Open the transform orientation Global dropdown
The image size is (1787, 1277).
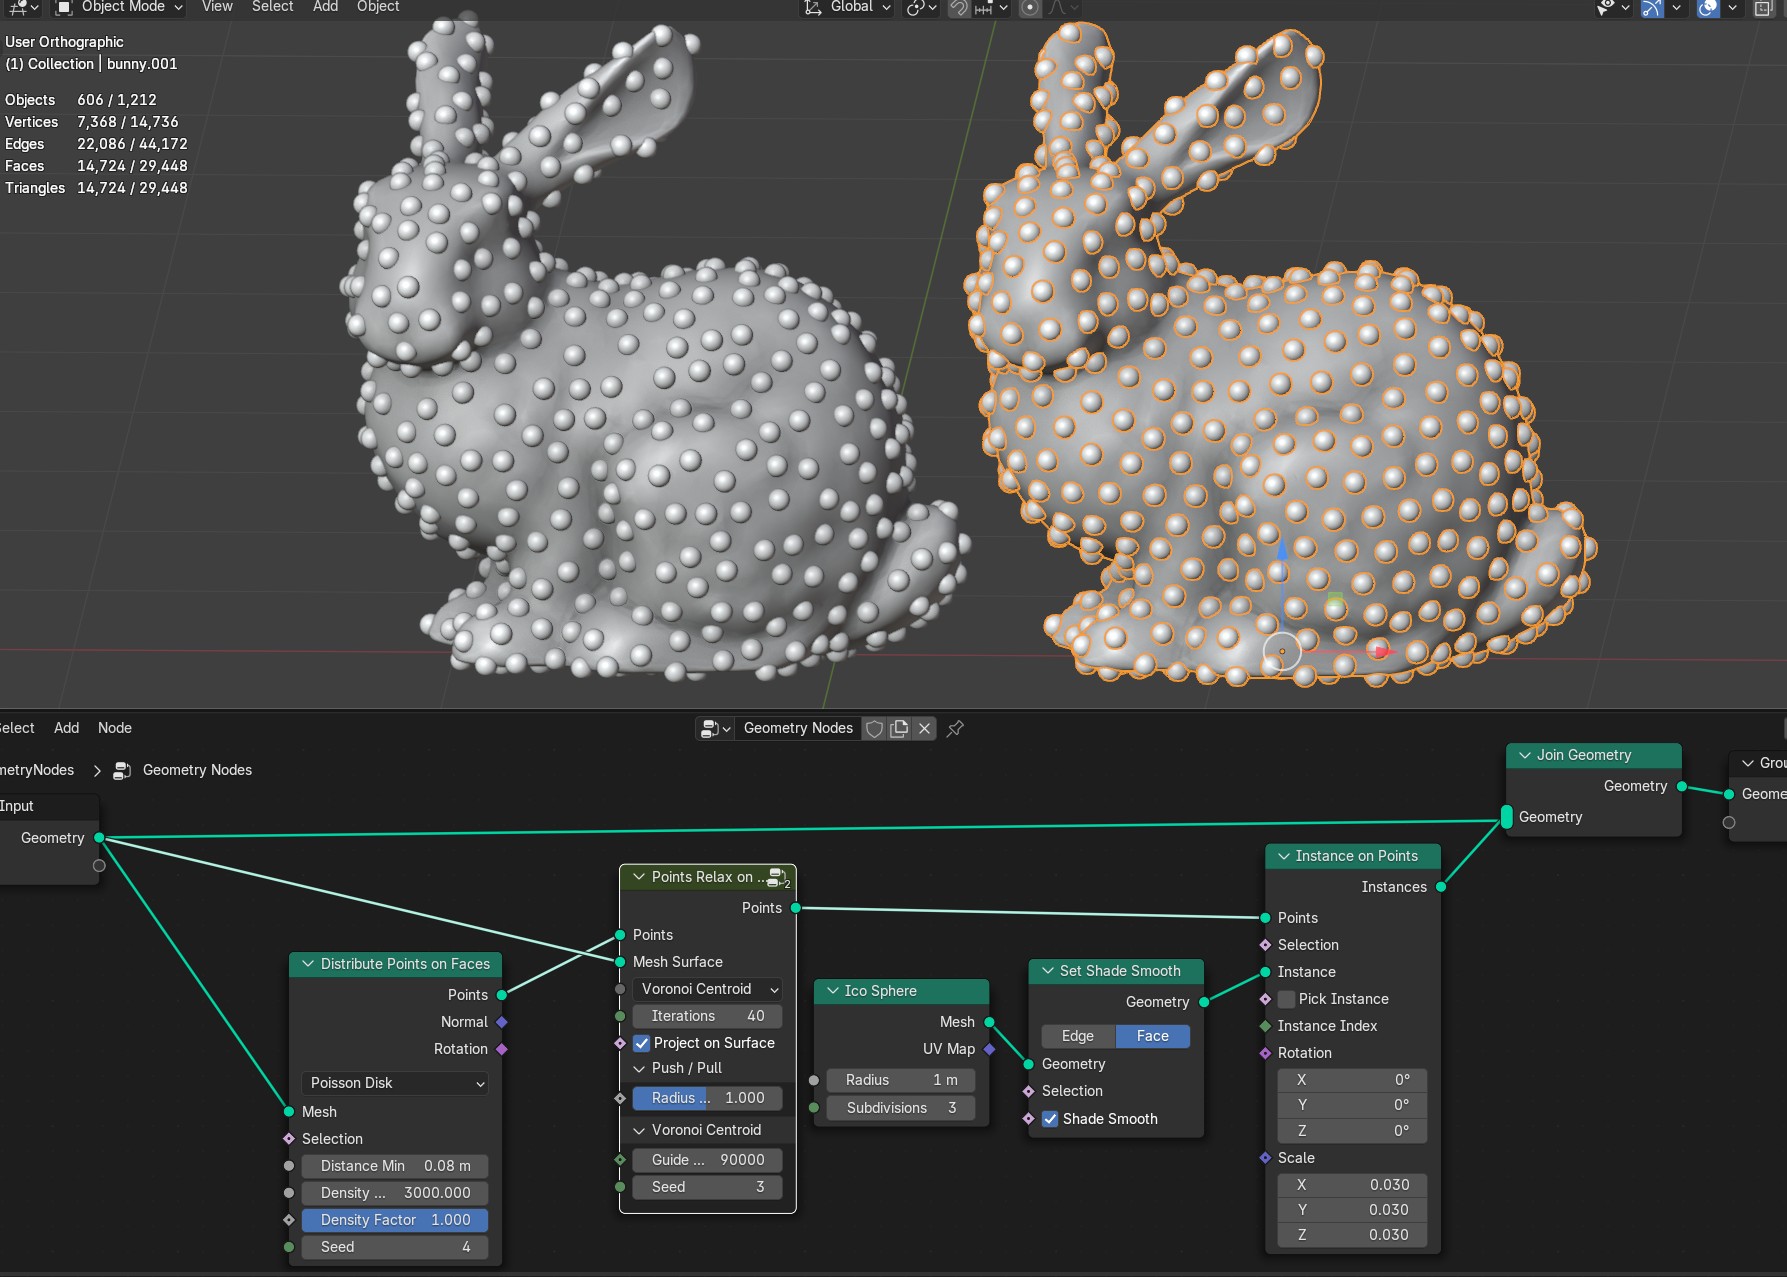848,7
